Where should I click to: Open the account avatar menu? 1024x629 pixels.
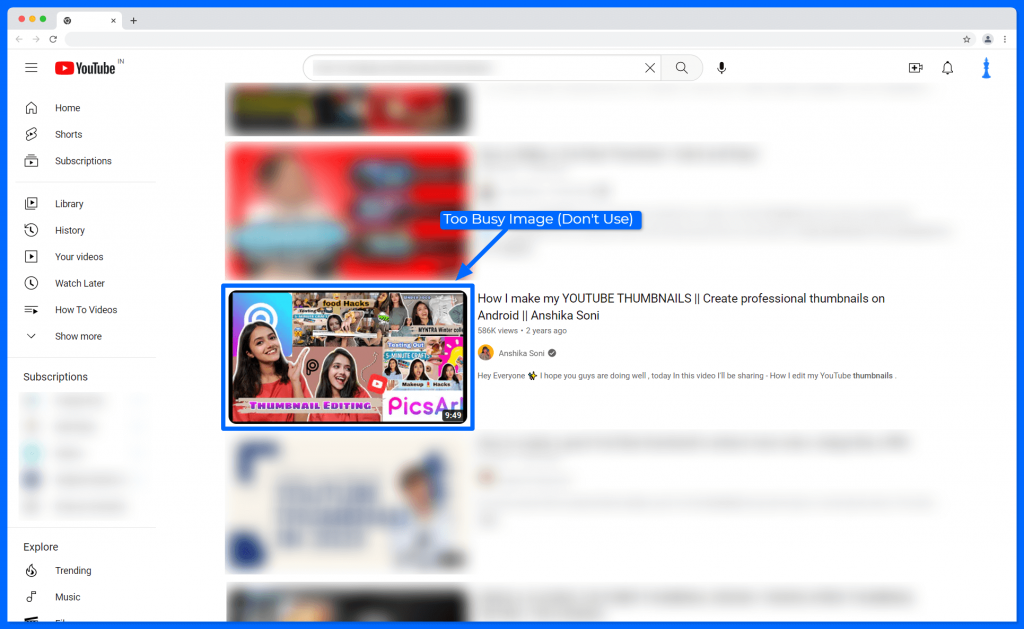click(986, 68)
